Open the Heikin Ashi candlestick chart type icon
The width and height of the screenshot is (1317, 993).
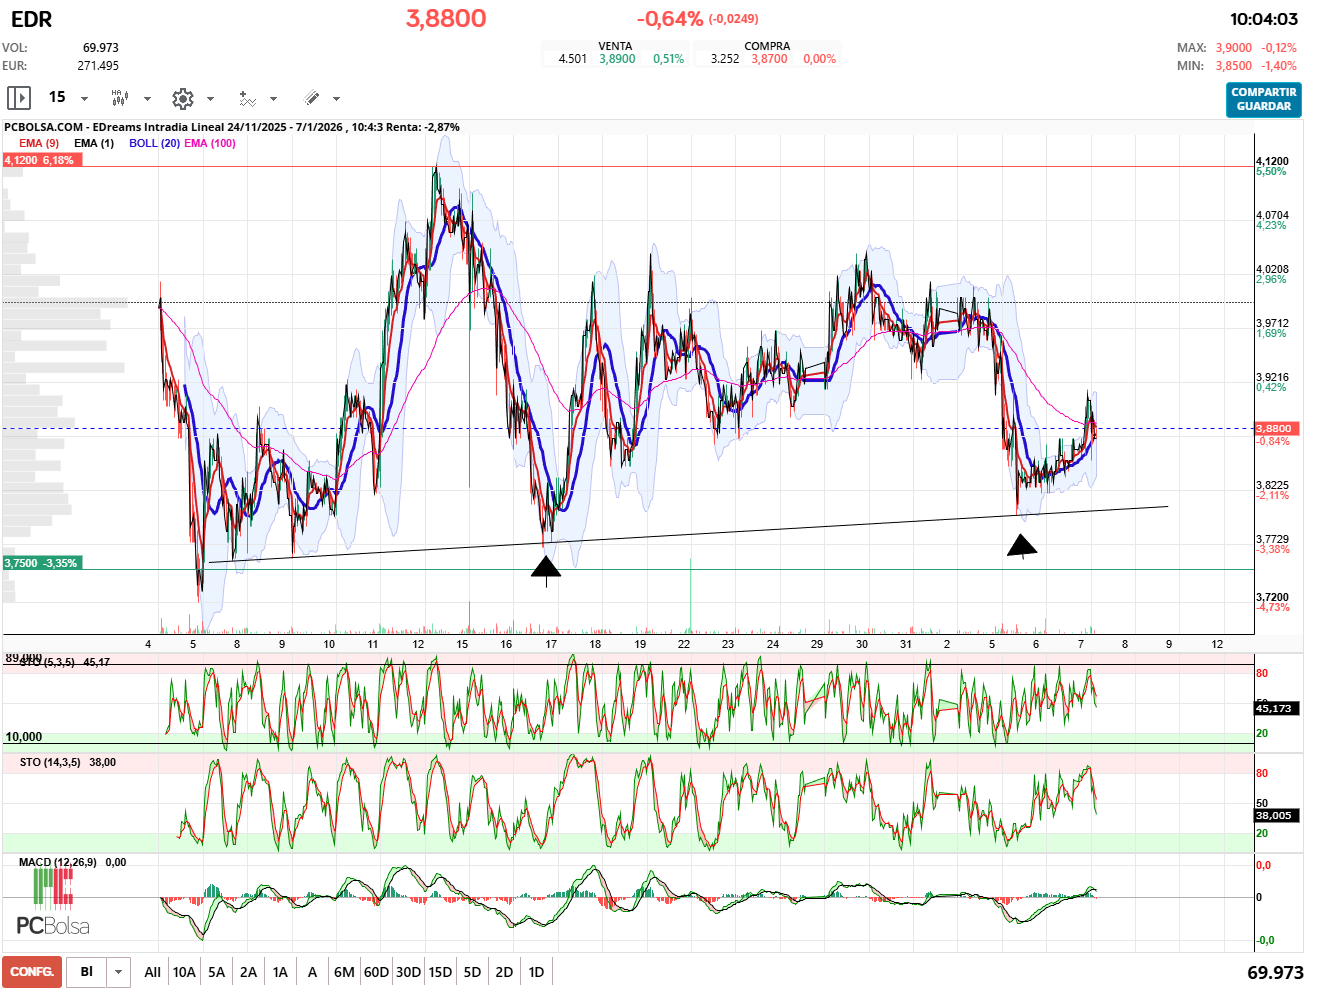(x=120, y=98)
